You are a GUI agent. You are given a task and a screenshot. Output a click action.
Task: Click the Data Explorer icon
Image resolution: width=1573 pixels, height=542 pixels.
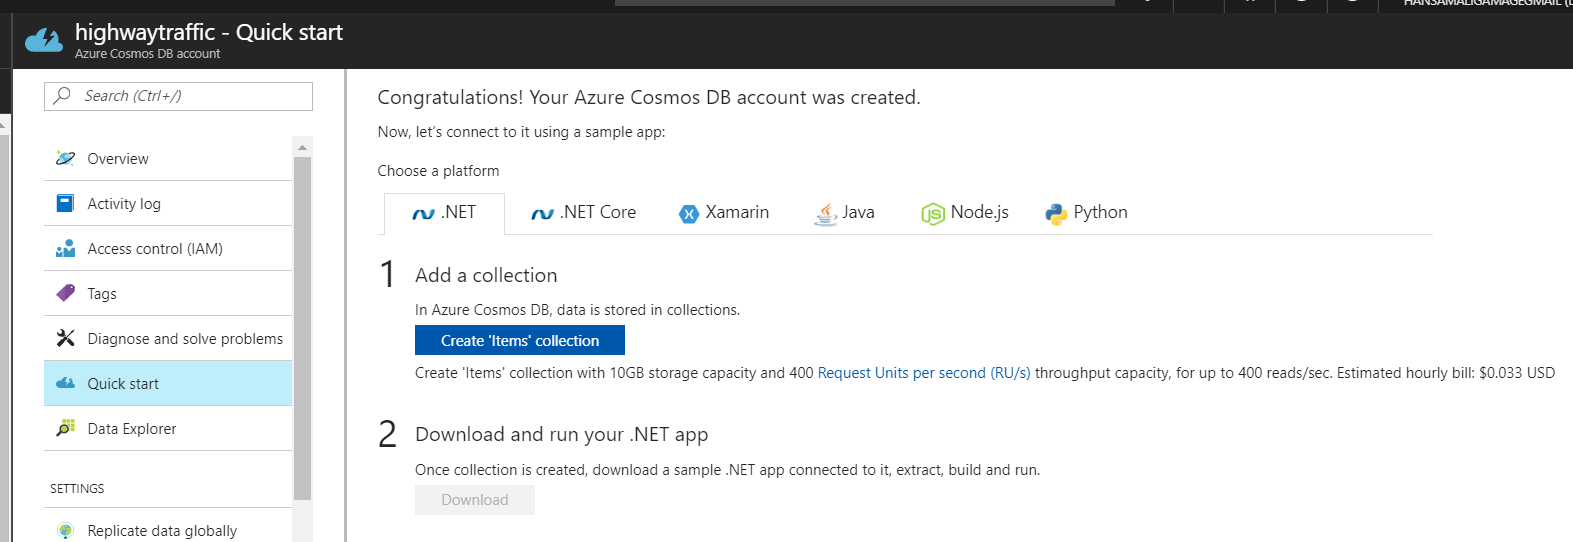pos(65,428)
